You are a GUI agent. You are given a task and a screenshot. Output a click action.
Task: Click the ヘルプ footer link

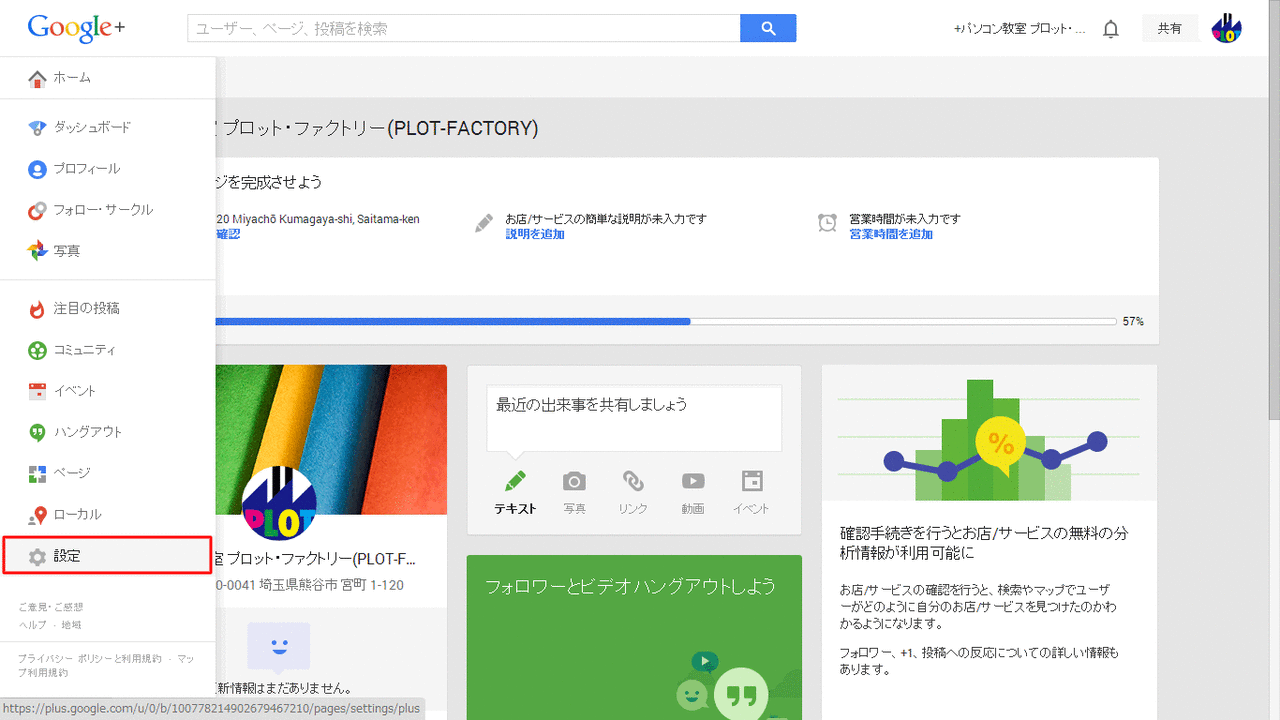pyautogui.click(x=32, y=625)
